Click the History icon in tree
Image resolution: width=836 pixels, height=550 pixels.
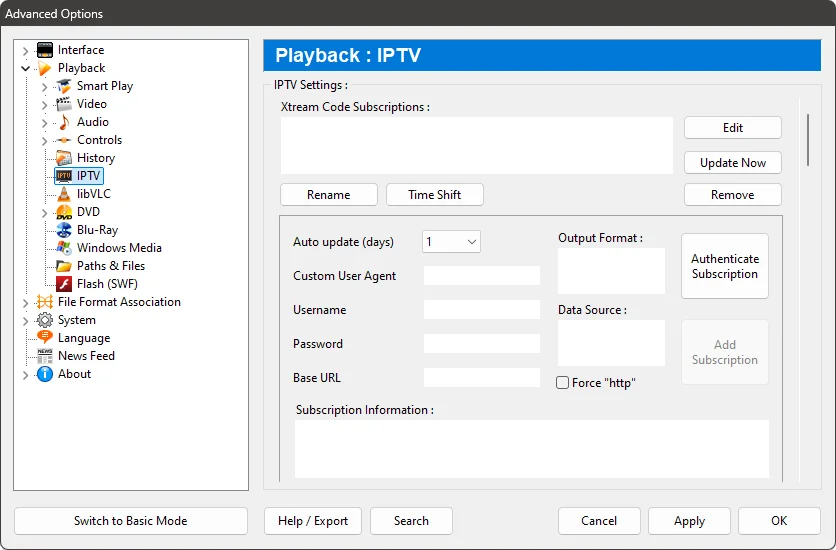(x=64, y=158)
